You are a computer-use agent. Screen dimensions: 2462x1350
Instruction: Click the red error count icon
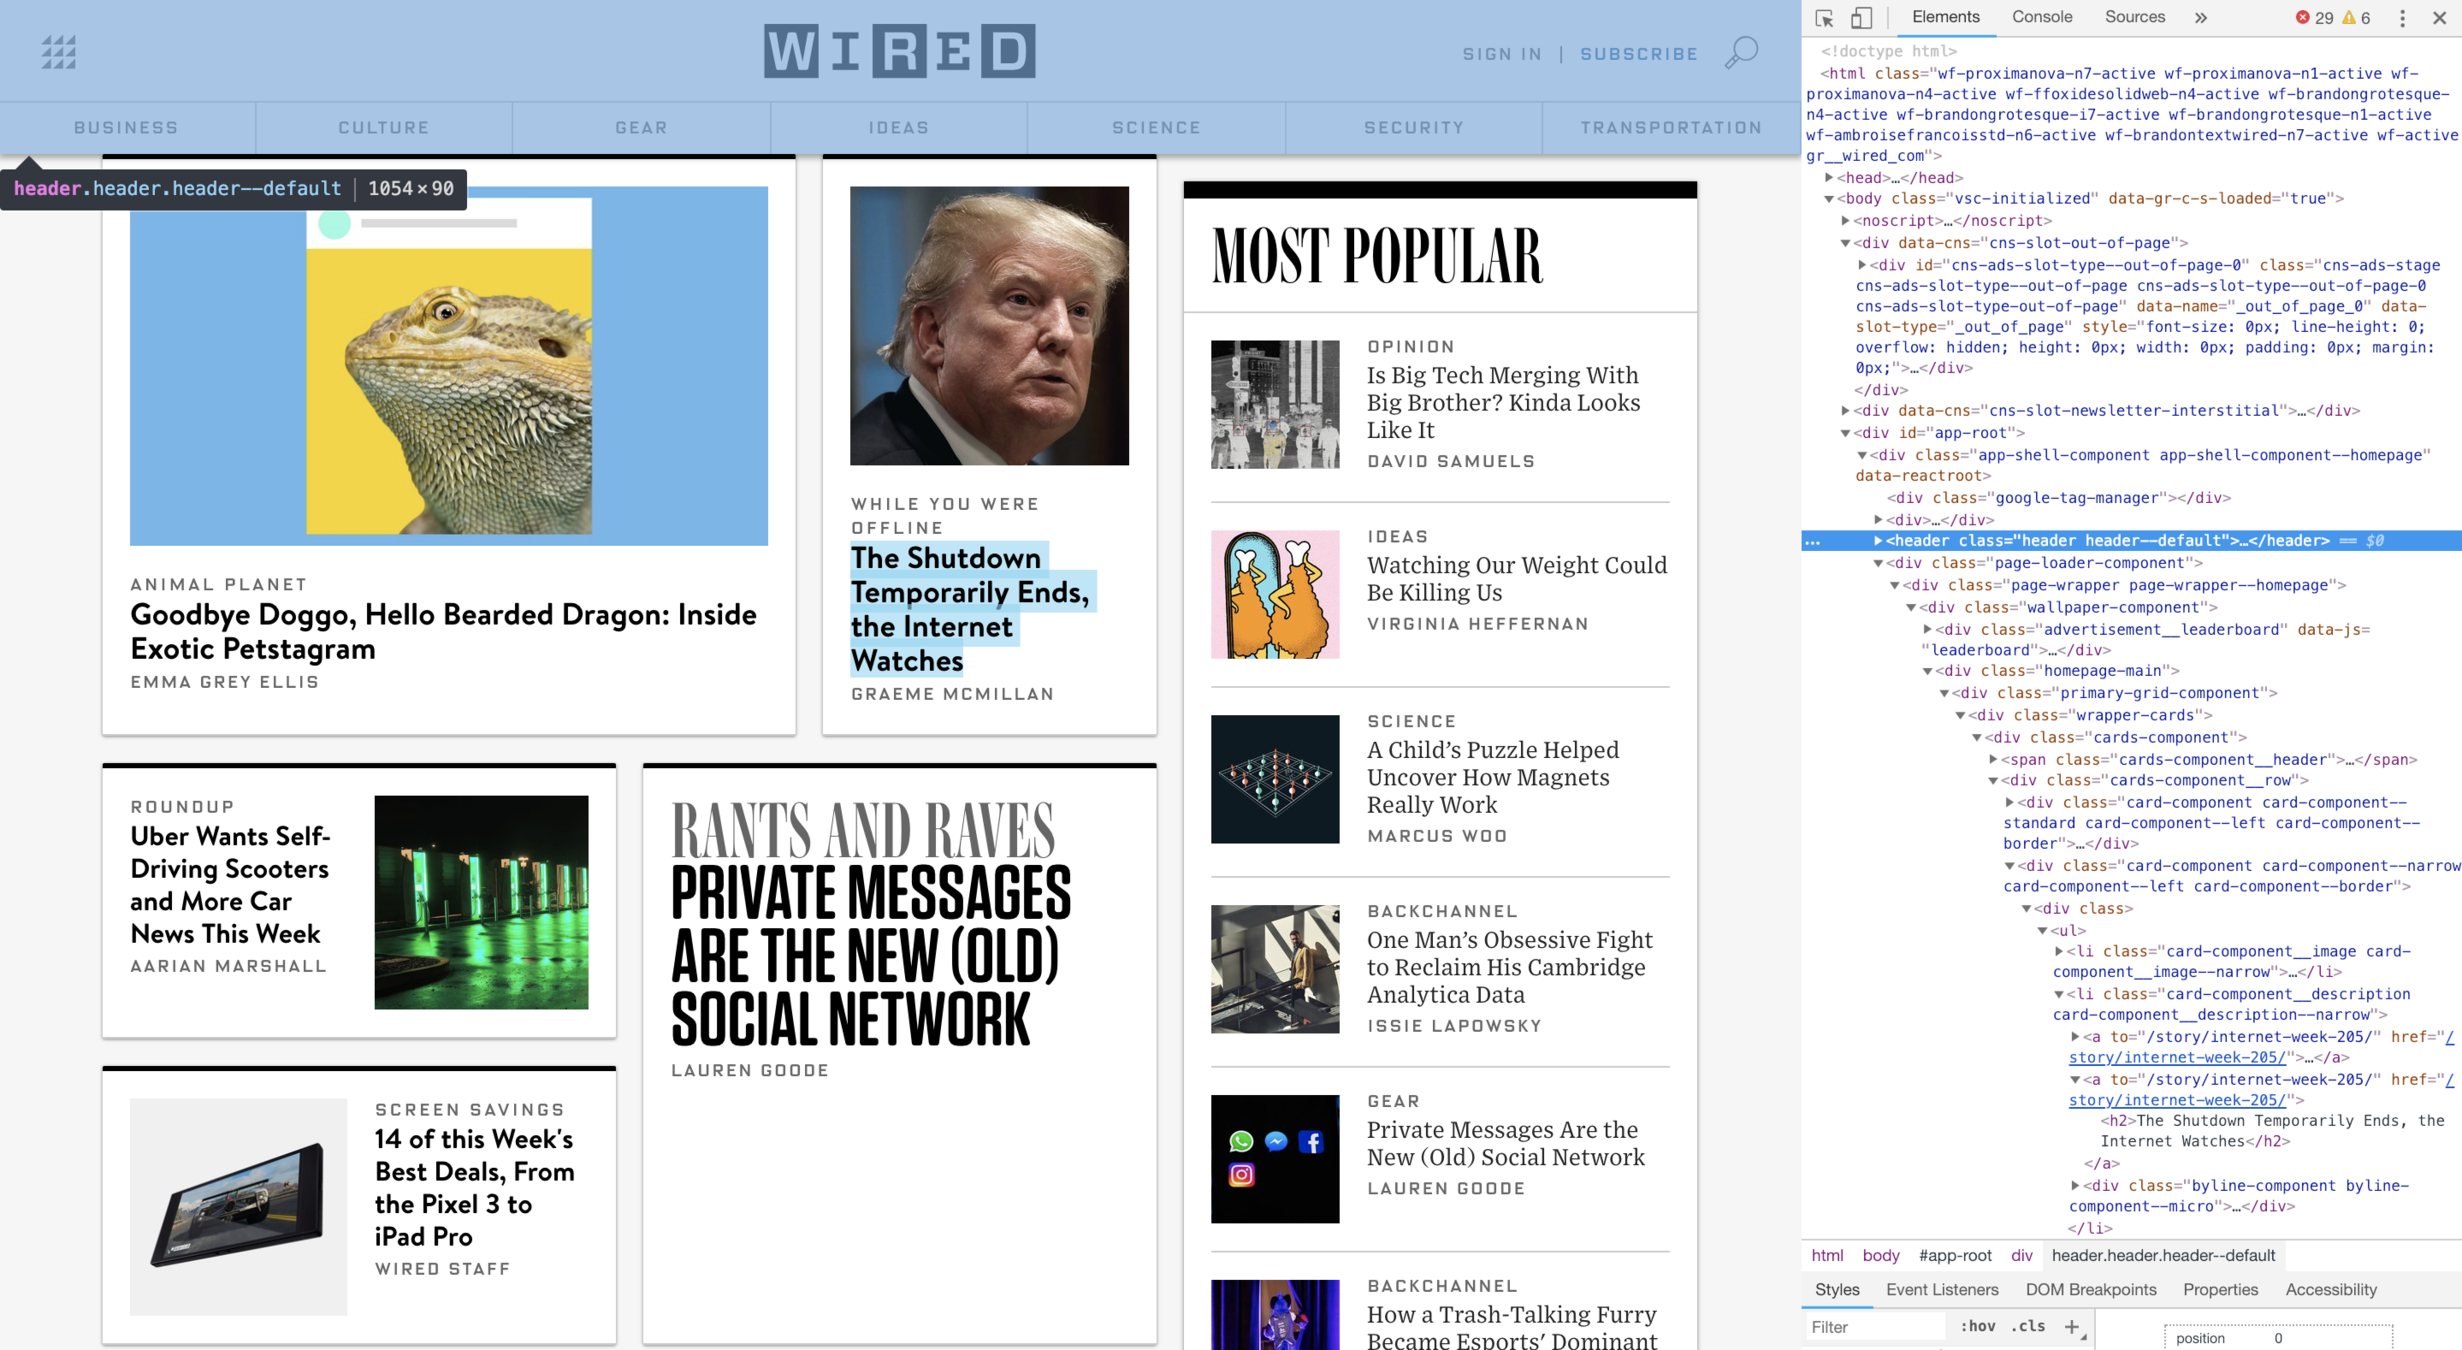(2302, 18)
